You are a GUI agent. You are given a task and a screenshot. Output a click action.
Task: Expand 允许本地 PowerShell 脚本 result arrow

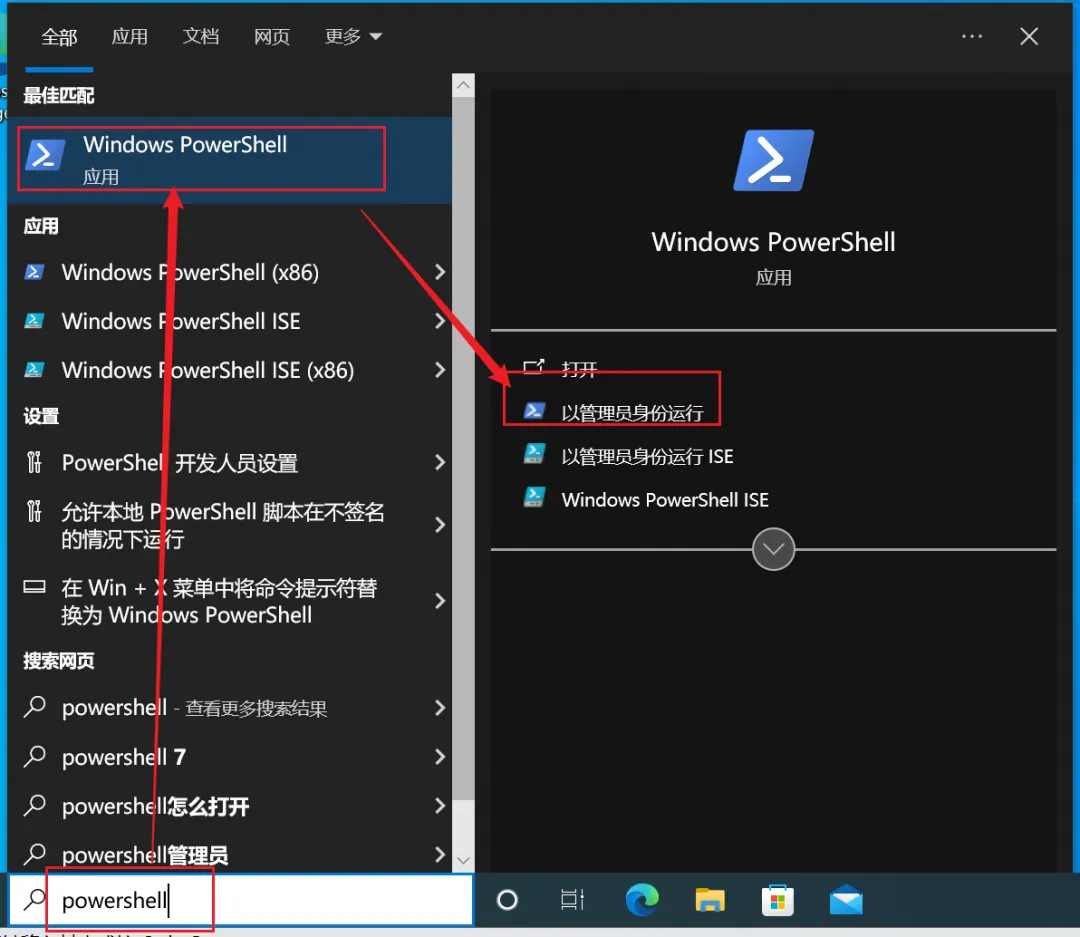click(440, 525)
